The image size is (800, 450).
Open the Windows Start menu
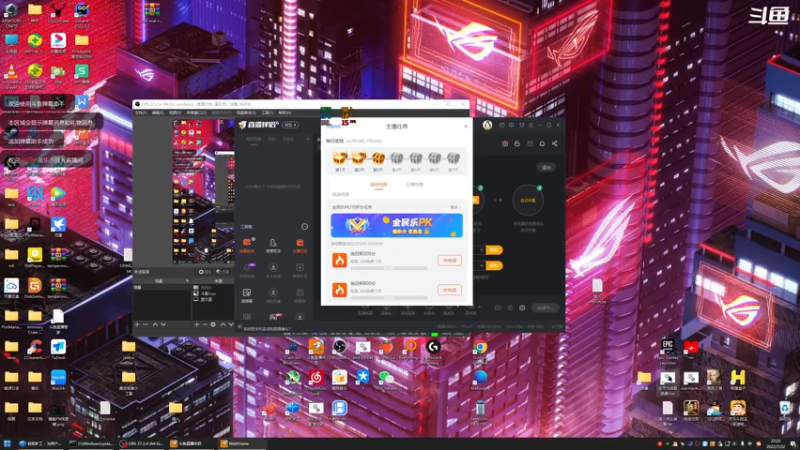7,444
